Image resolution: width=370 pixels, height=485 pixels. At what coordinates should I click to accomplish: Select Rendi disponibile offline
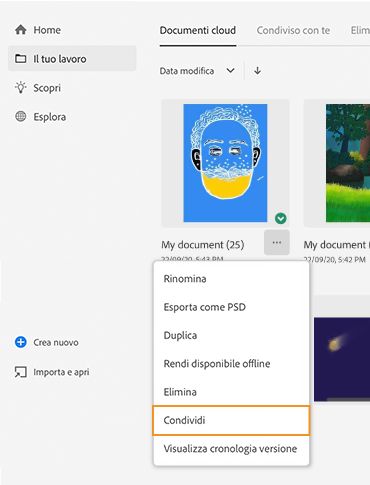[x=231, y=364]
